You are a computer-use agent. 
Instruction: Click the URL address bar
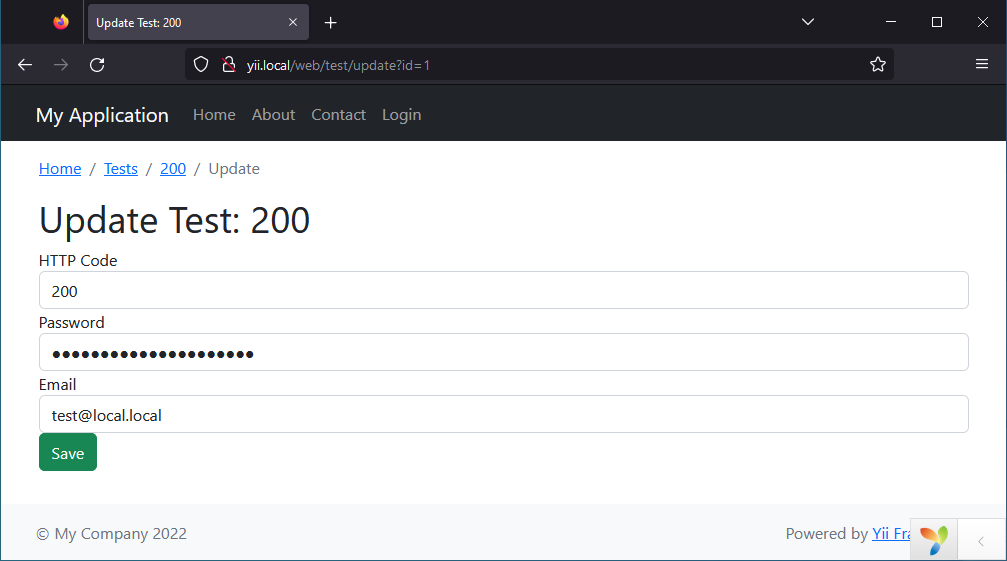pos(539,65)
